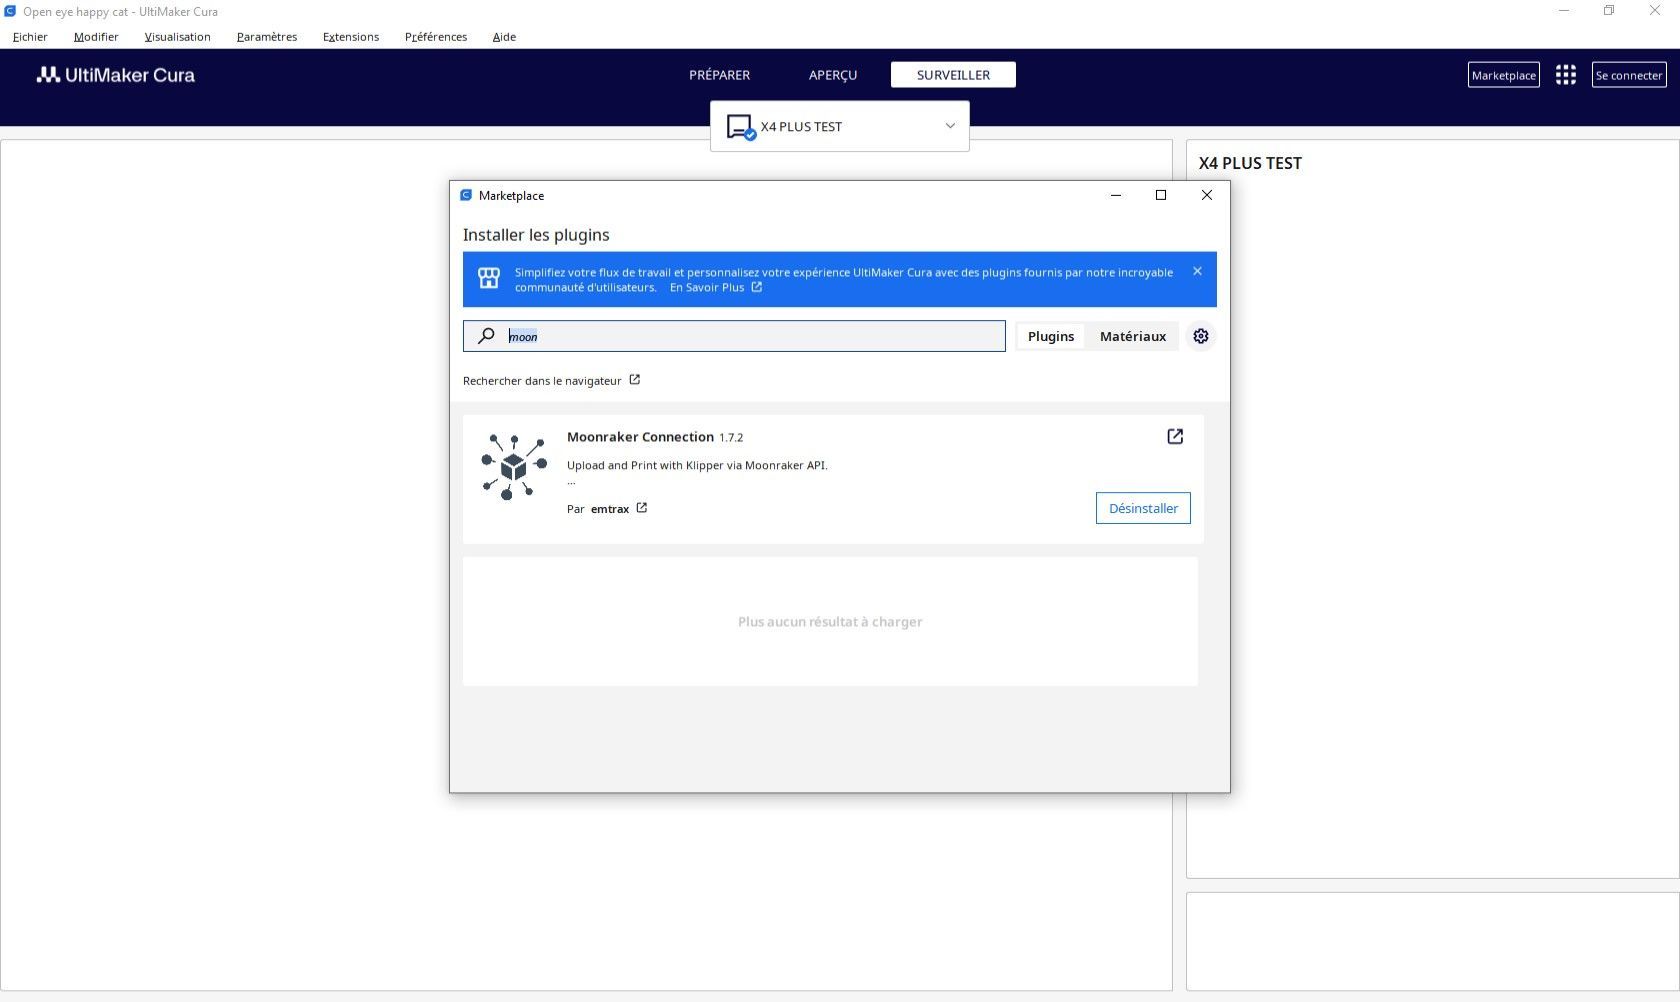Dismiss the blue info banner
Screen dimensions: 1680x1002
point(1197,271)
